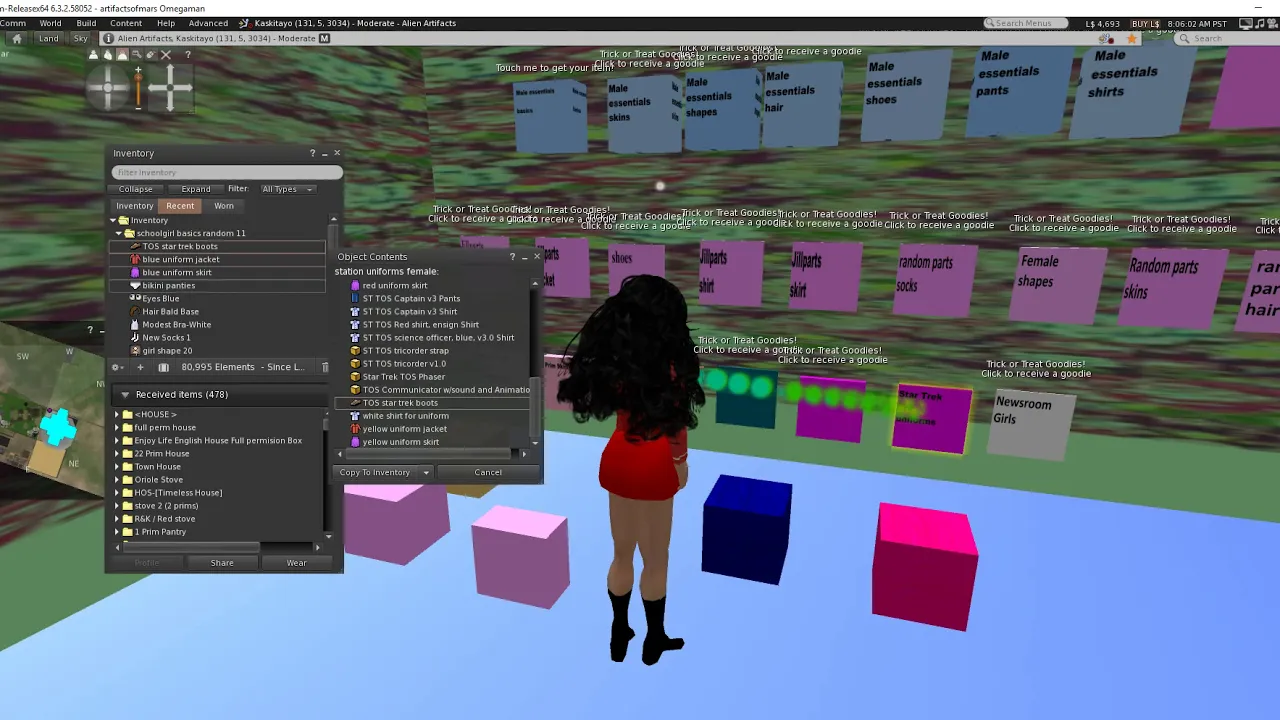
Task: Click the camera pan arrows control
Action: [x=170, y=88]
